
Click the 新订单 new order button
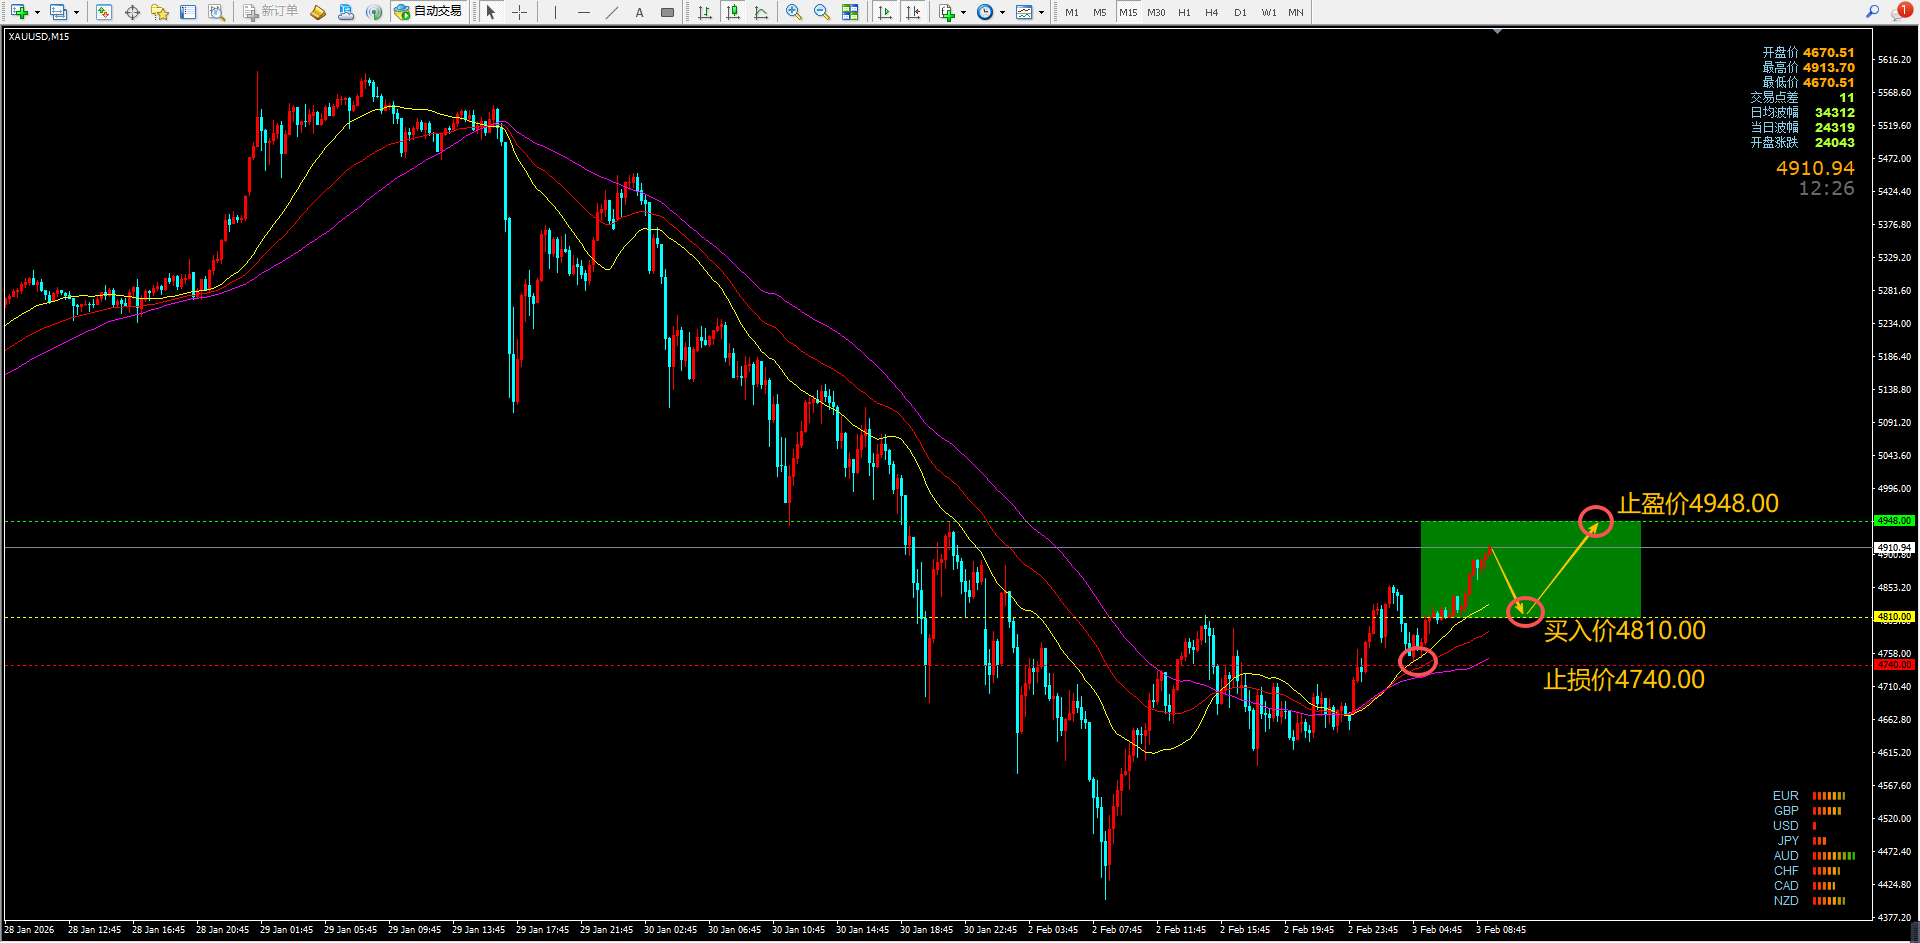(x=270, y=12)
